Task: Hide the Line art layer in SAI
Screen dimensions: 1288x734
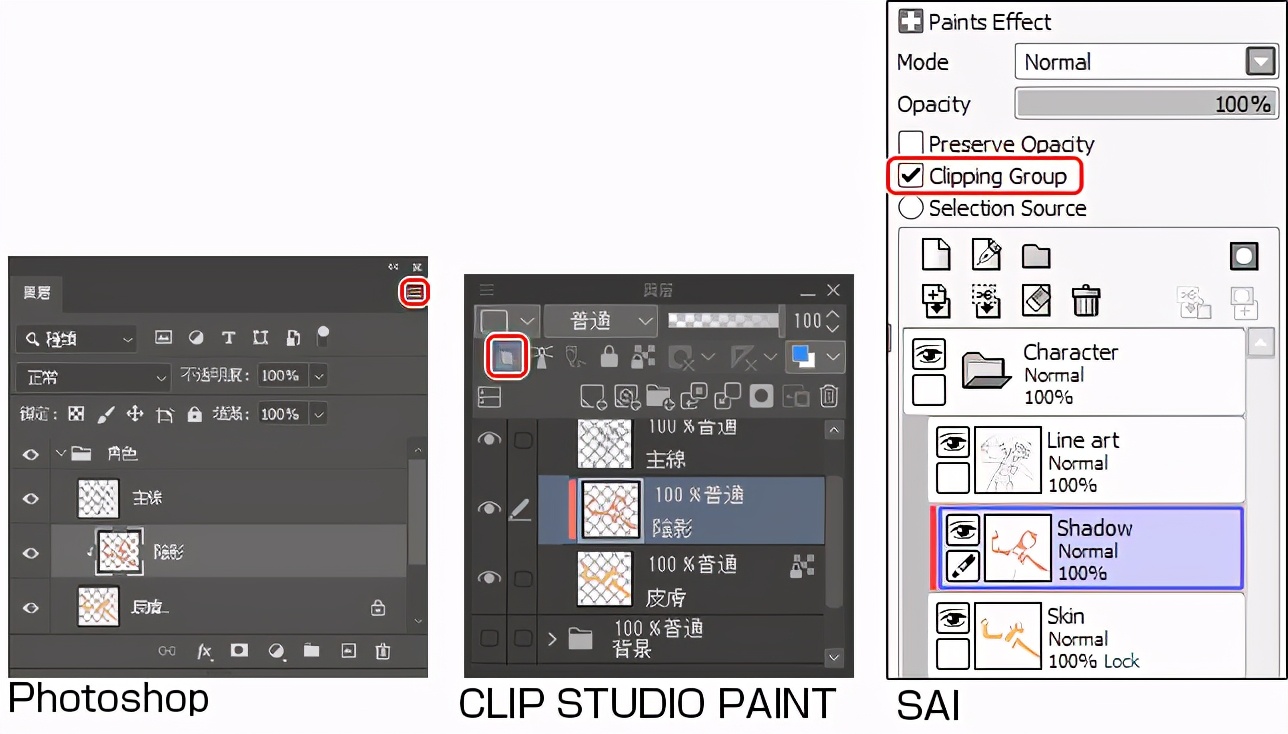Action: (x=953, y=443)
